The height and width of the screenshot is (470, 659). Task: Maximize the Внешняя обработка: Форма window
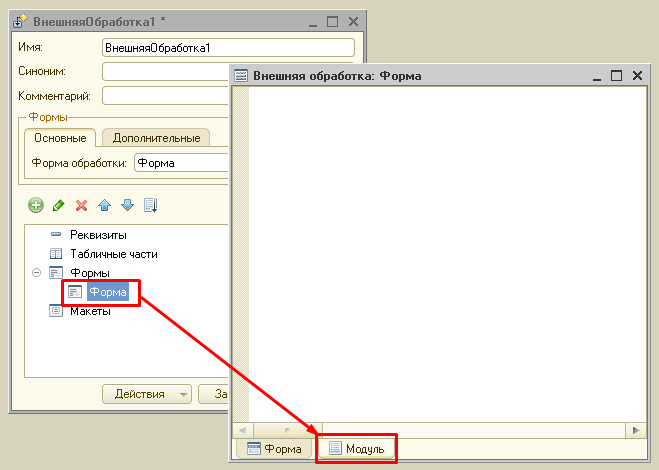click(x=616, y=76)
